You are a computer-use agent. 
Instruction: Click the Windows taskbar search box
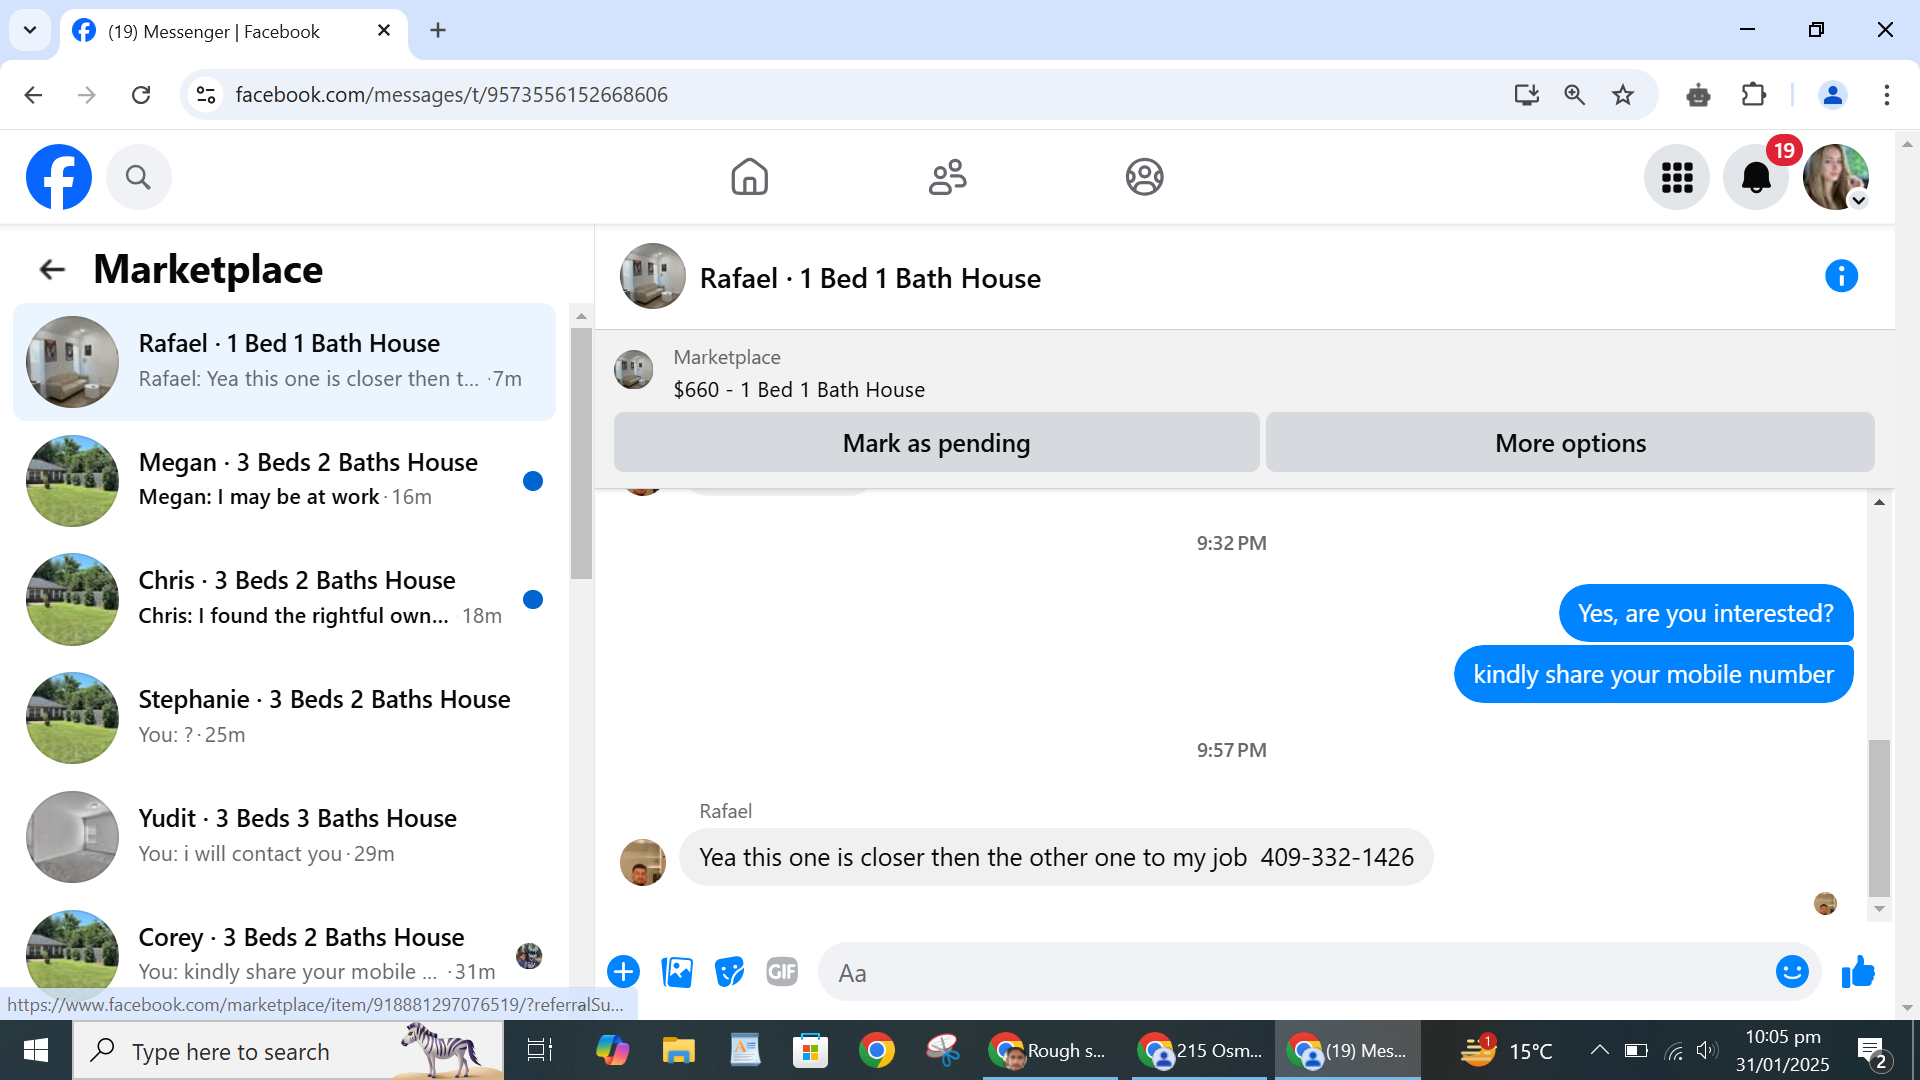288,1050
